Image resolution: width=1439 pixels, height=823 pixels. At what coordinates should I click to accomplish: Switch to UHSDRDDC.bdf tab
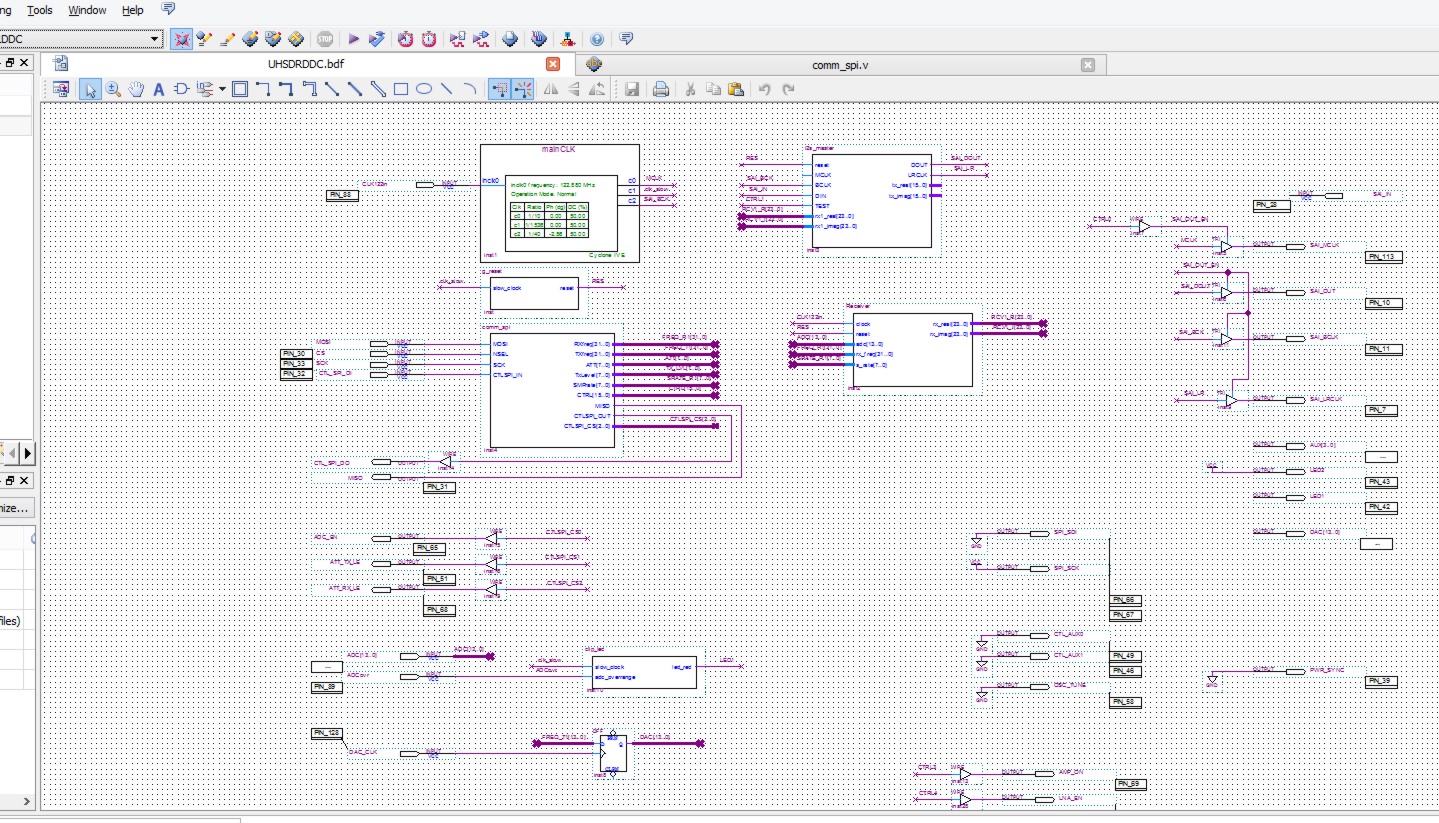(306, 64)
